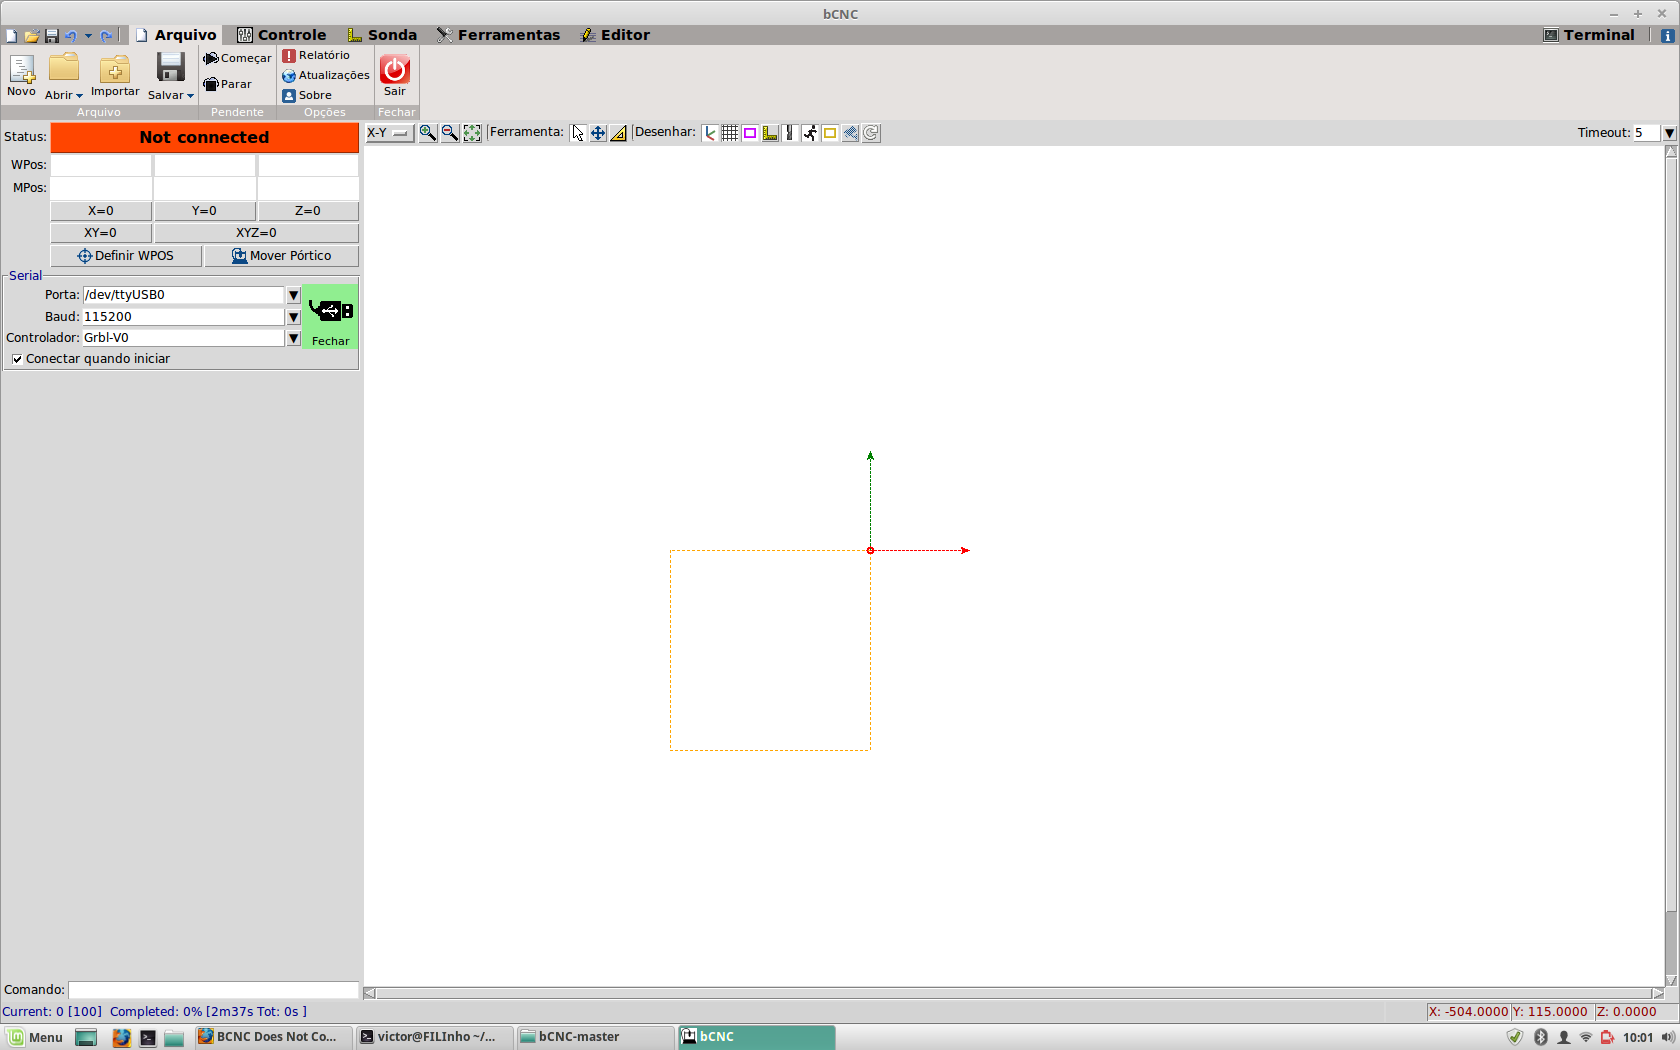This screenshot has width=1680, height=1050.
Task: Toggle tool paths display in Desenhar
Action: tap(790, 133)
